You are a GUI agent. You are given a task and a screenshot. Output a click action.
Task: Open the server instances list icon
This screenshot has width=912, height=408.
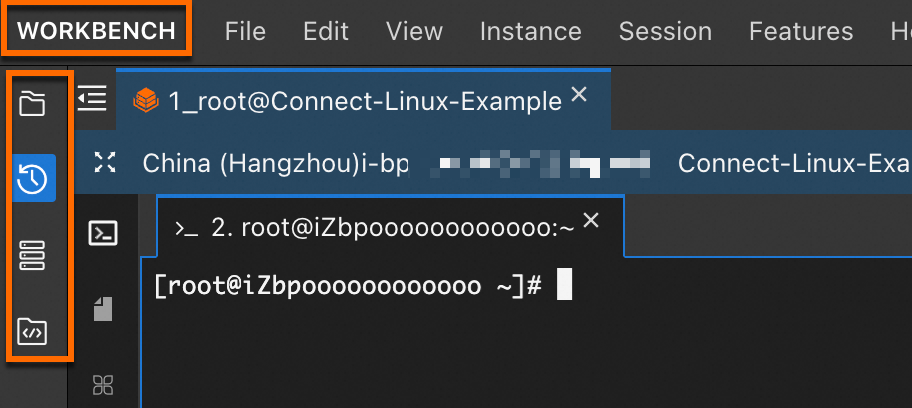pos(33,254)
